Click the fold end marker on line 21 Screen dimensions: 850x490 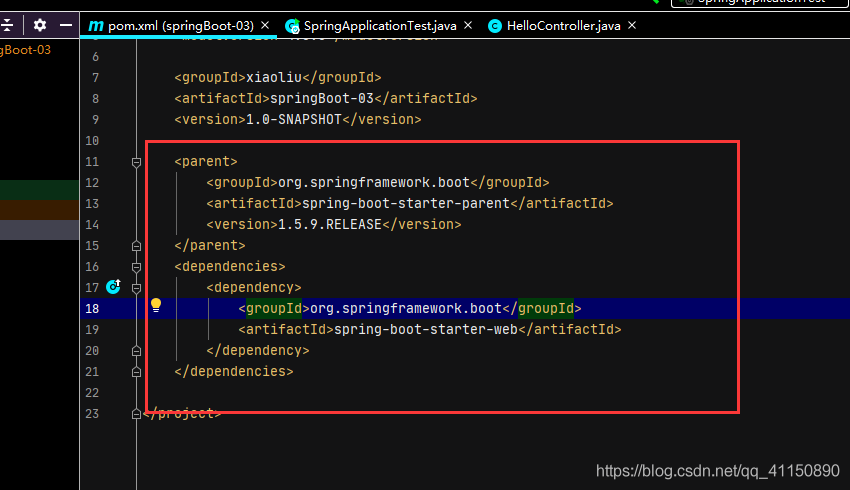[x=137, y=372]
